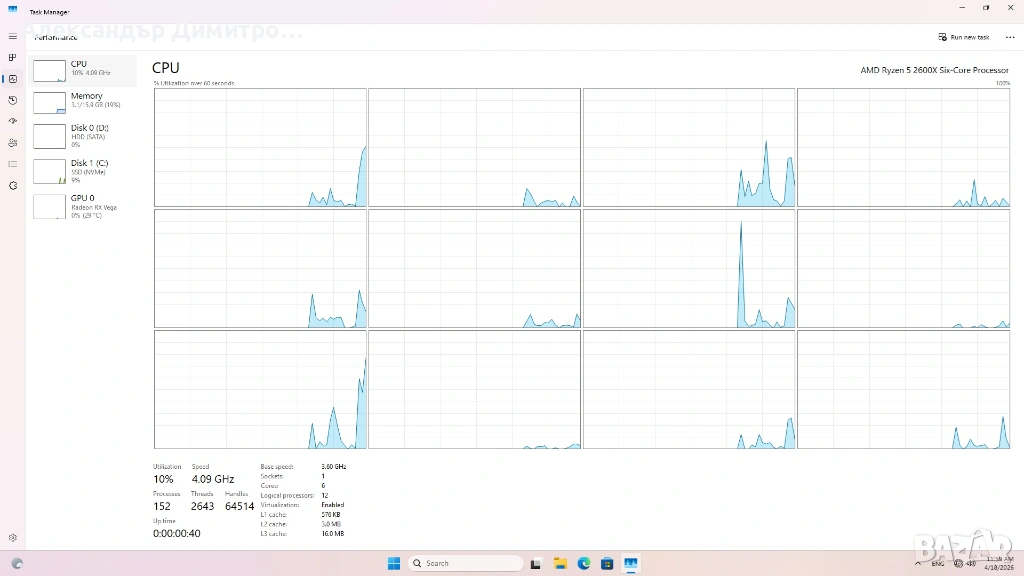
Task: Go to the Processes page
Action: 12,58
